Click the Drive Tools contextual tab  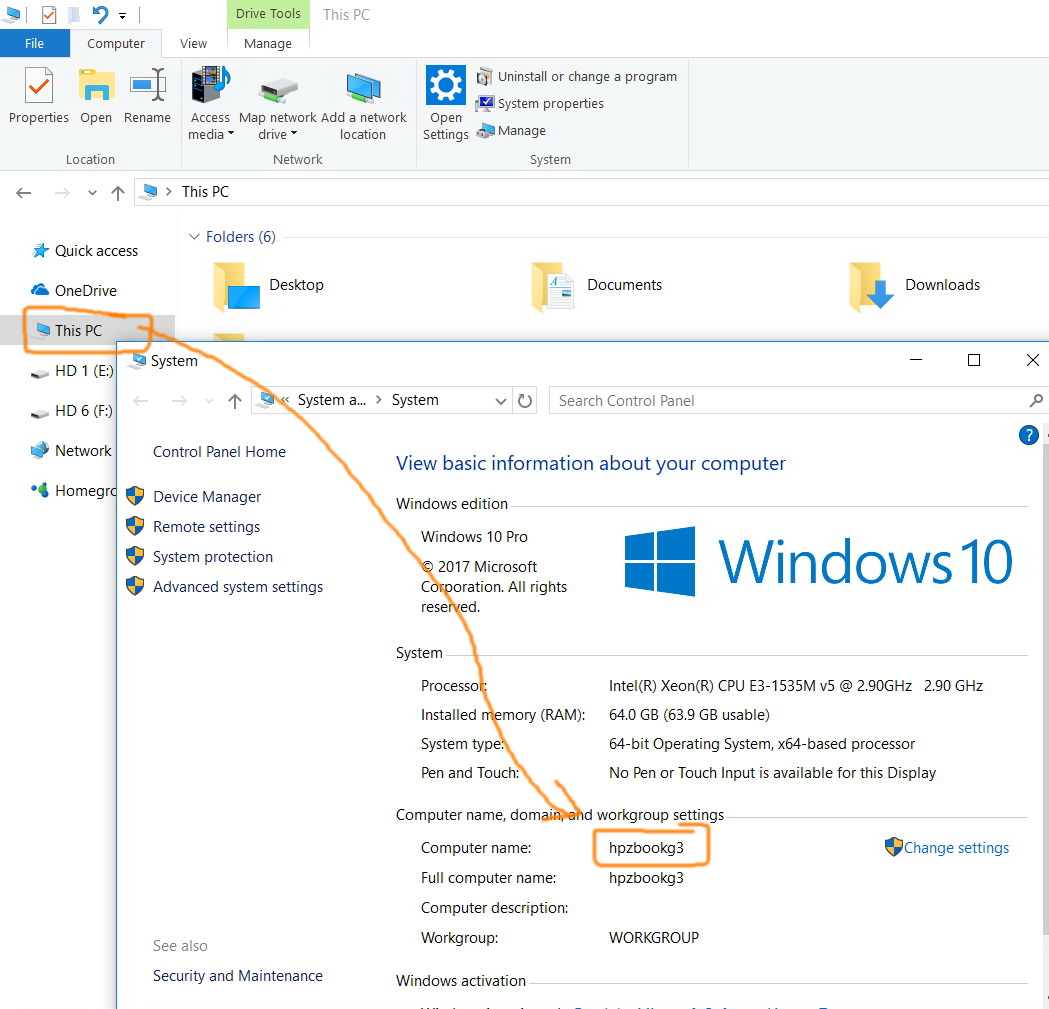click(x=268, y=14)
